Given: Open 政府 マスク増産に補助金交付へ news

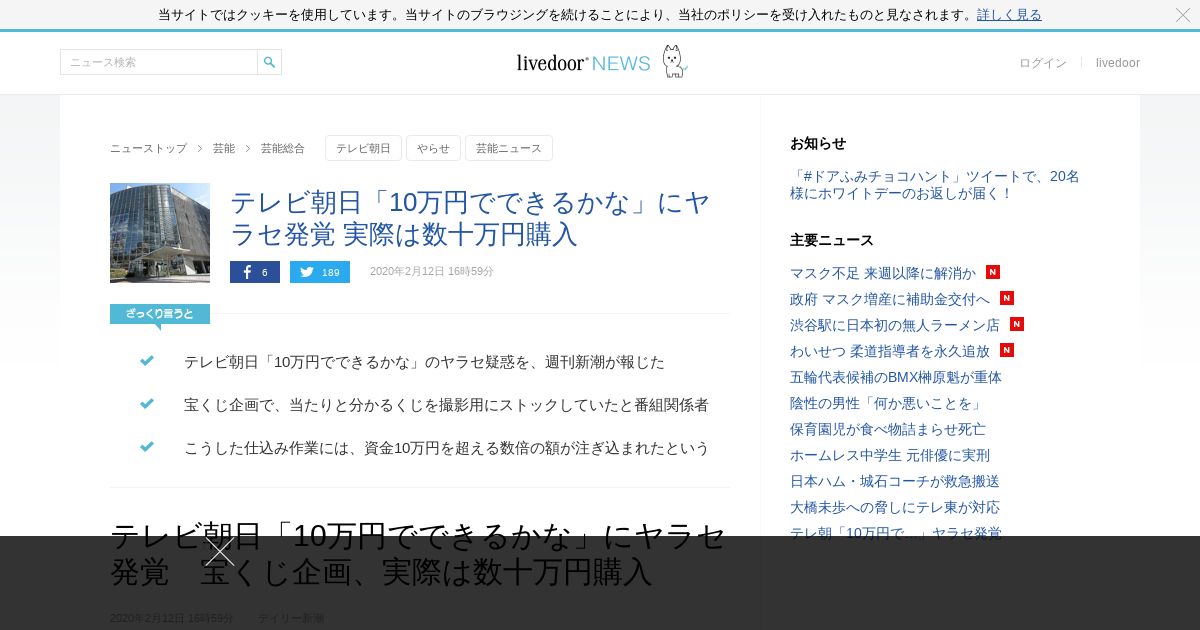Looking at the screenshot, I should 890,299.
